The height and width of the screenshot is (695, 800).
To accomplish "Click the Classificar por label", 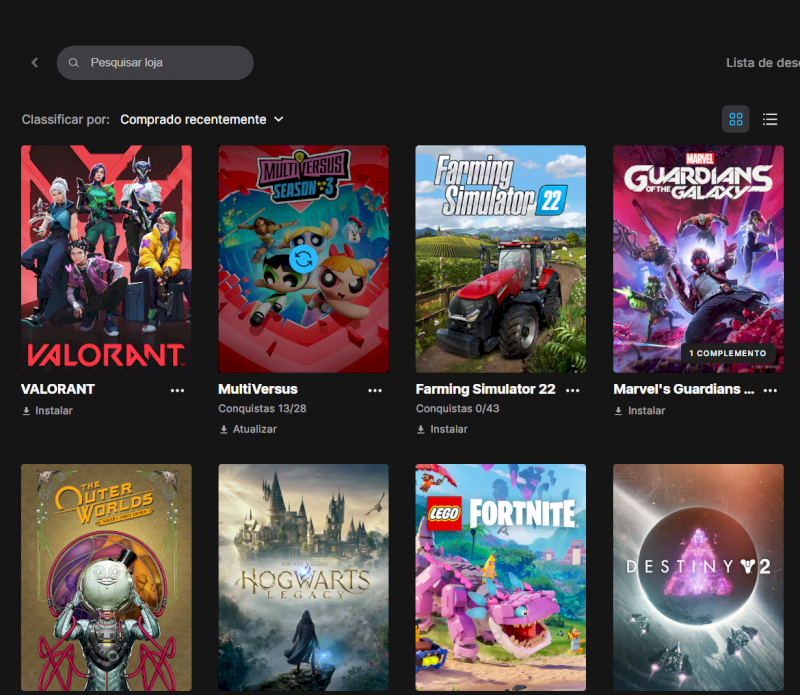I will click(x=66, y=119).
